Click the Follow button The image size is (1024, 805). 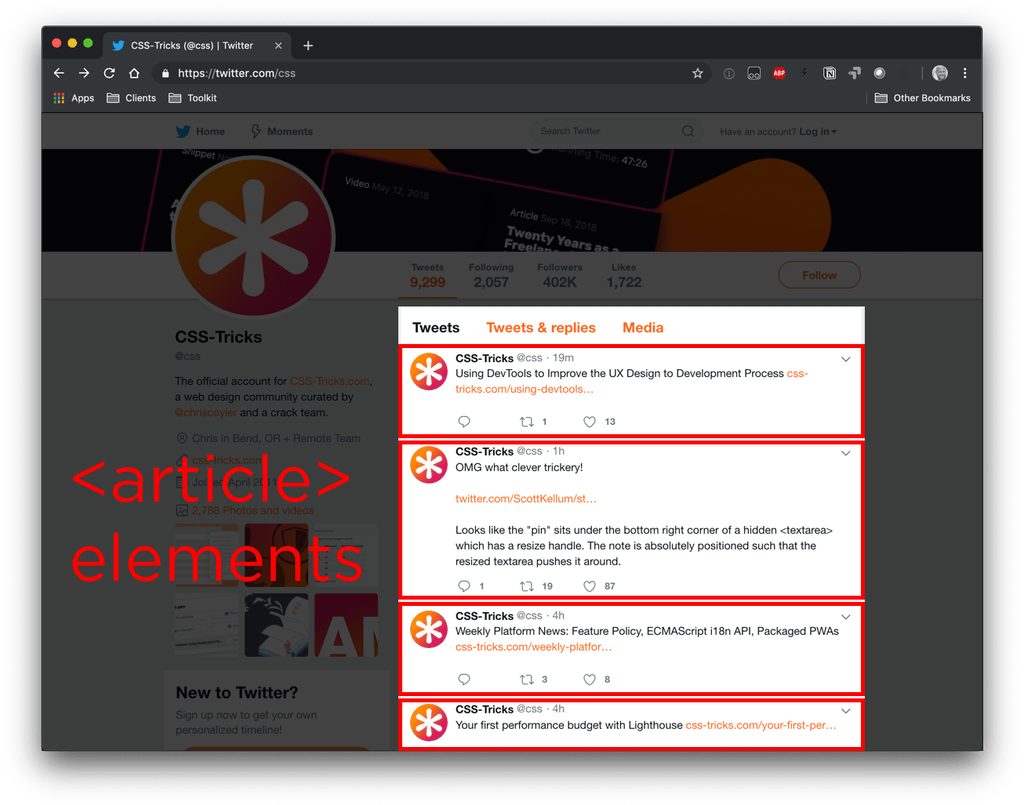point(819,275)
